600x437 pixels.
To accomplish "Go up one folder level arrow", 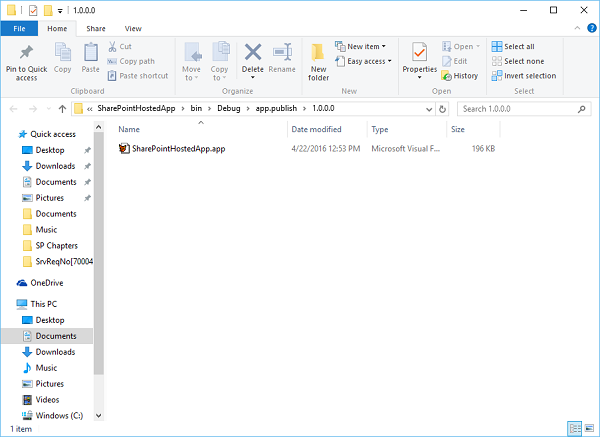I will coord(62,109).
